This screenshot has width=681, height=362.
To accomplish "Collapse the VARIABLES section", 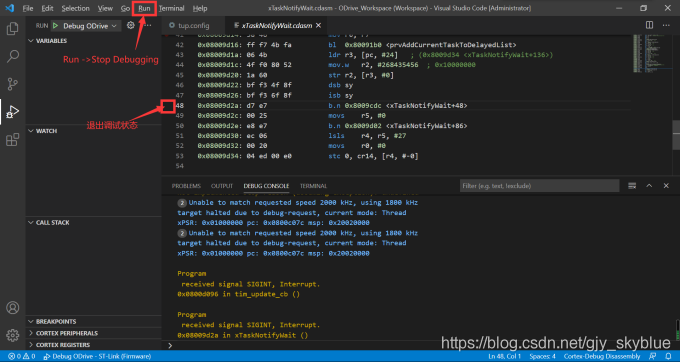I will (x=48, y=40).
